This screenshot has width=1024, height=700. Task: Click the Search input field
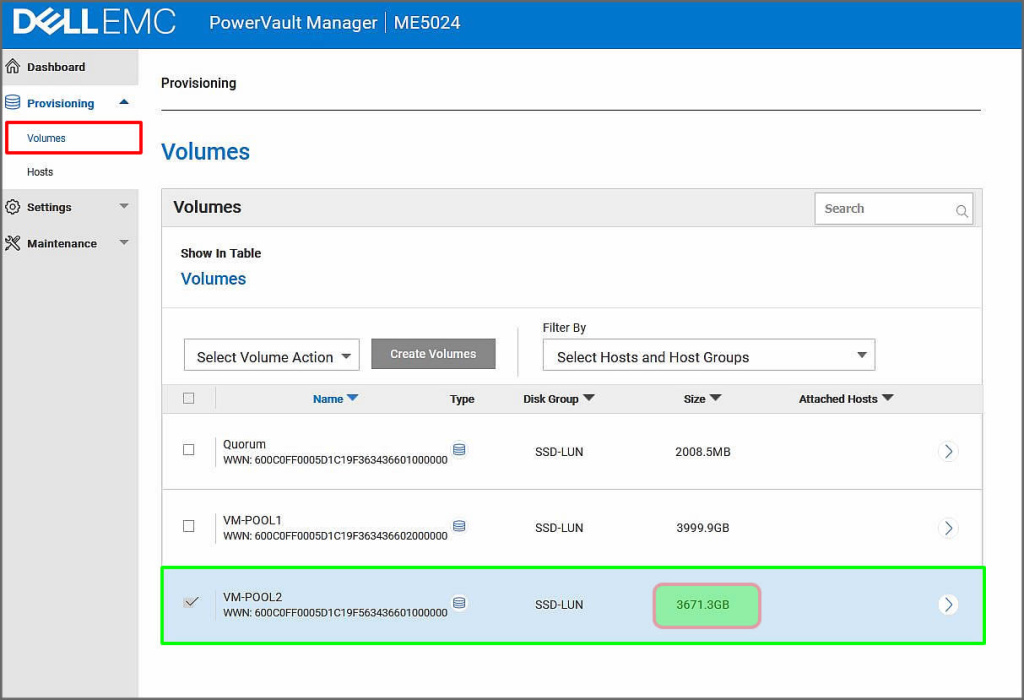click(x=882, y=209)
